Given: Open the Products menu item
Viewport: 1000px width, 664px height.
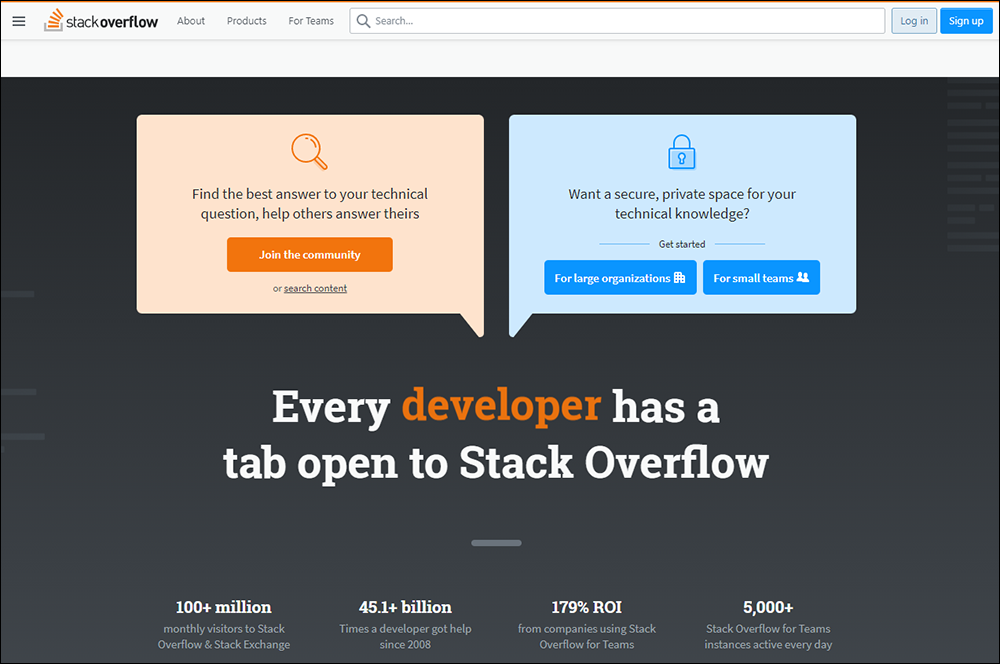Looking at the screenshot, I should tap(247, 21).
